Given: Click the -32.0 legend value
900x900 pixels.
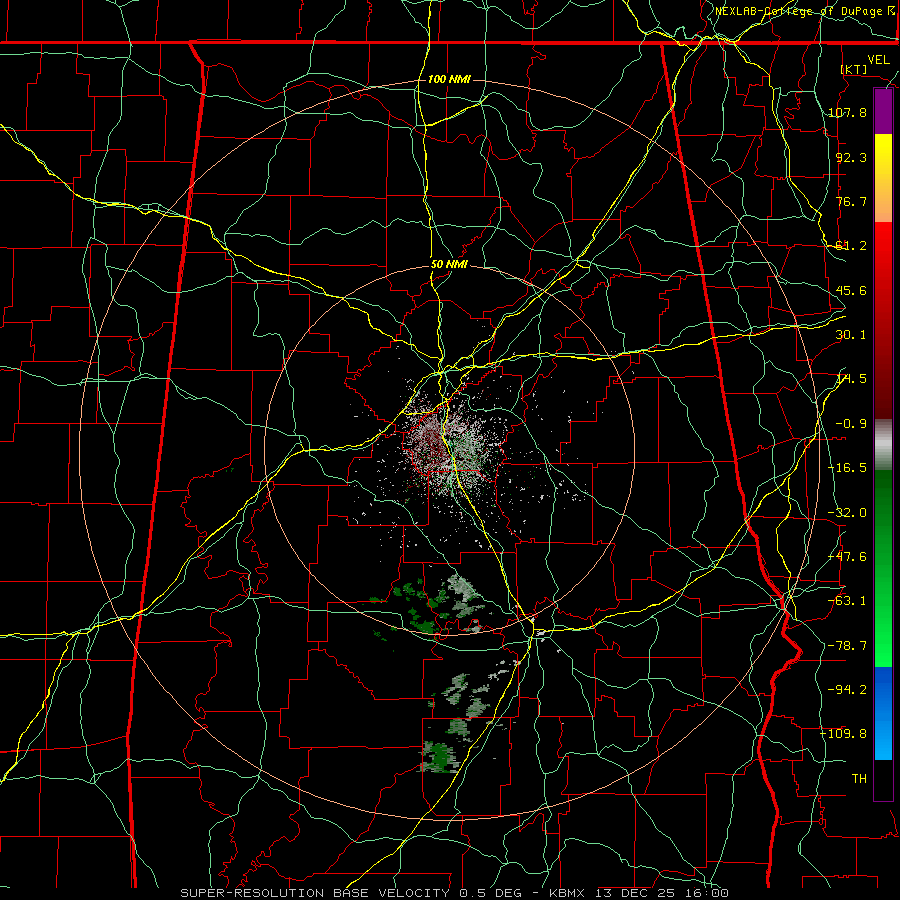Looking at the screenshot, I should 847,513.
